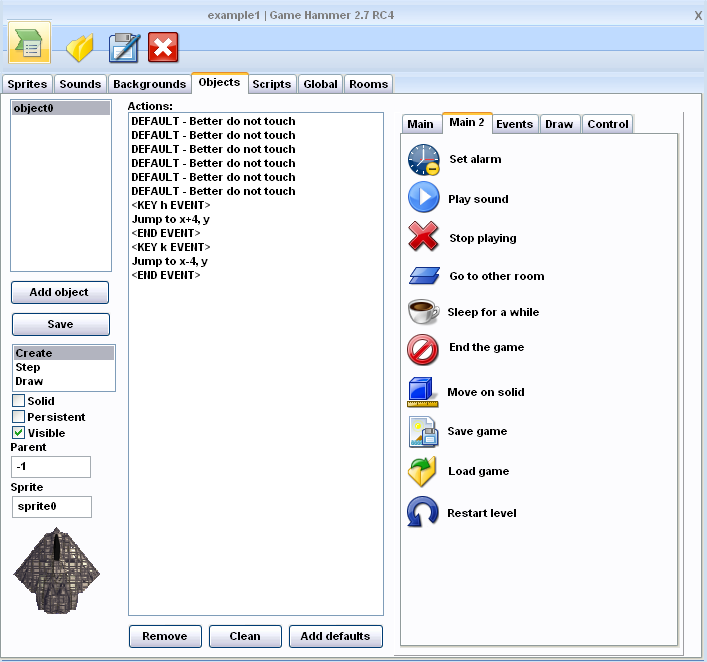Click the Sprite name input field

(51, 507)
